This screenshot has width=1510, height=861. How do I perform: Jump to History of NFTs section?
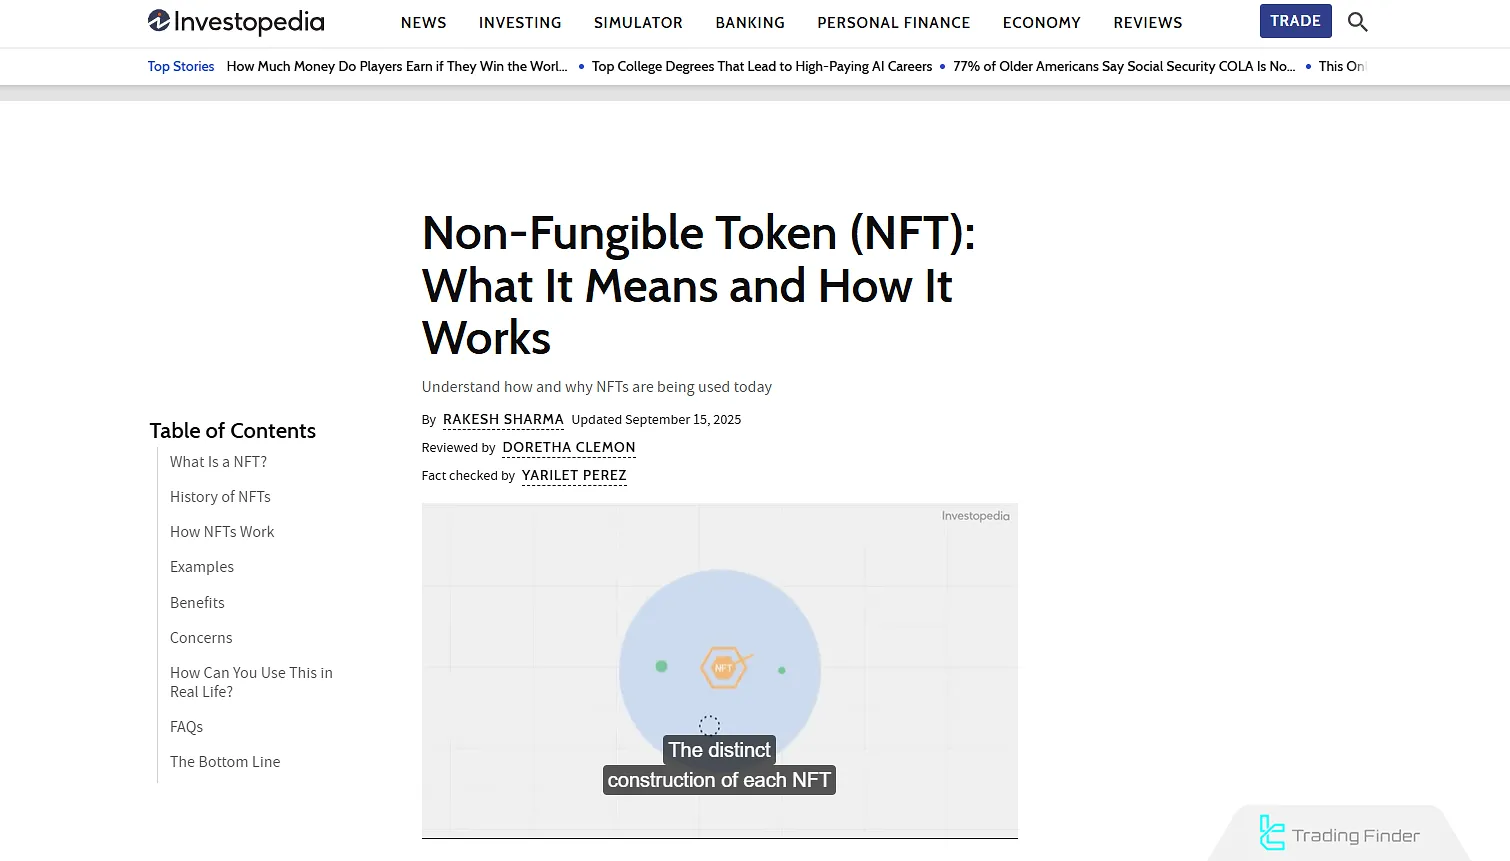pos(220,497)
